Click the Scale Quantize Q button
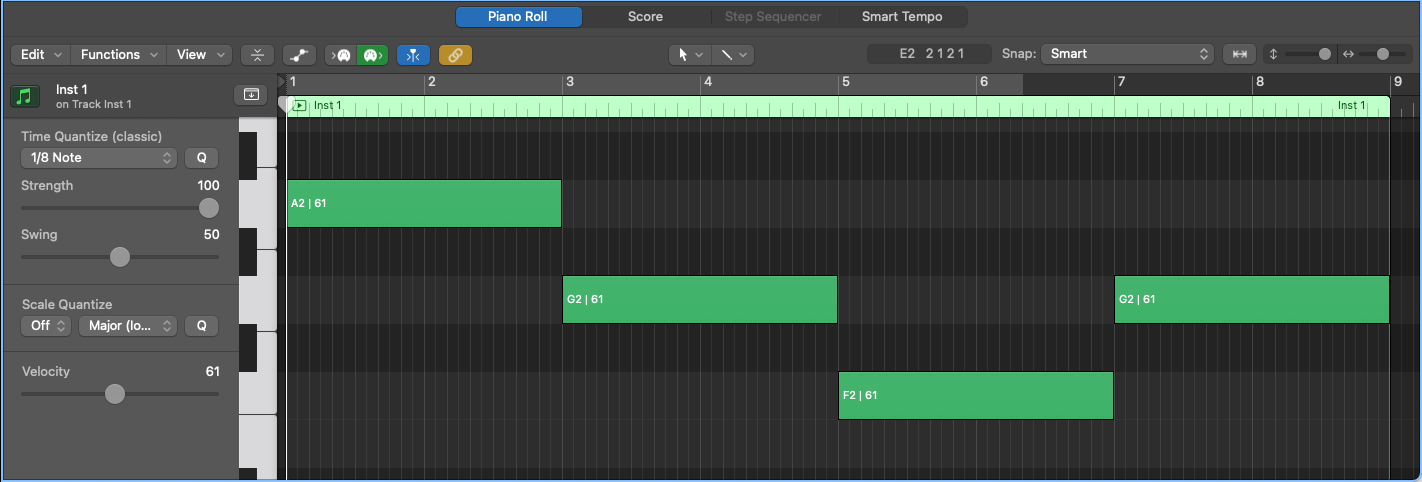 (201, 326)
